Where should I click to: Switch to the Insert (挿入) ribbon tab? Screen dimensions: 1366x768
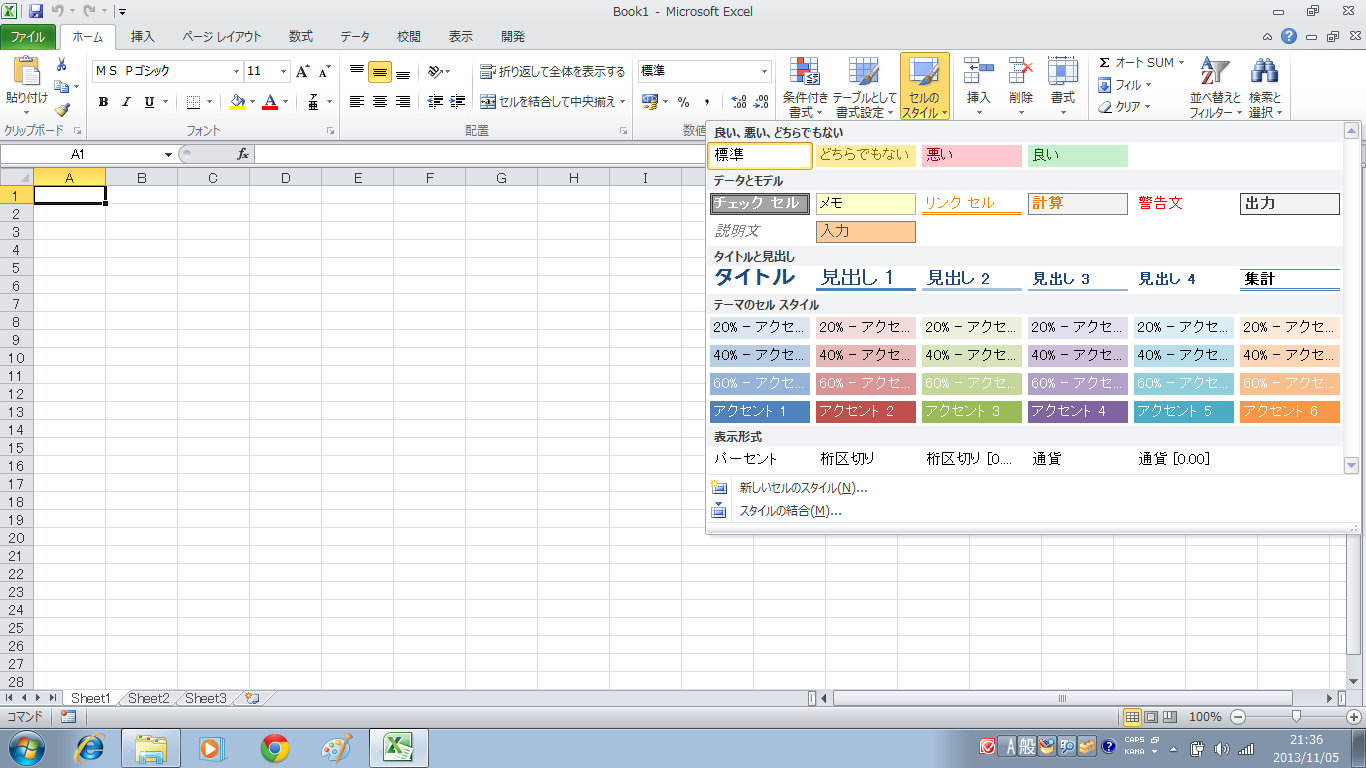tap(143, 37)
